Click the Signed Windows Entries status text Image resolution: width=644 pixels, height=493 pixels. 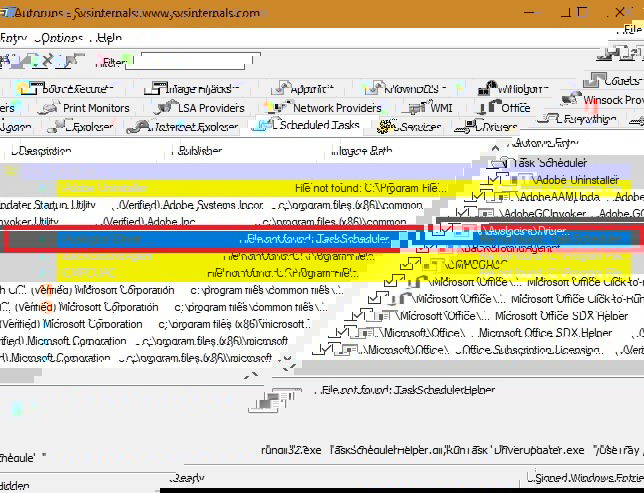click(x=586, y=477)
